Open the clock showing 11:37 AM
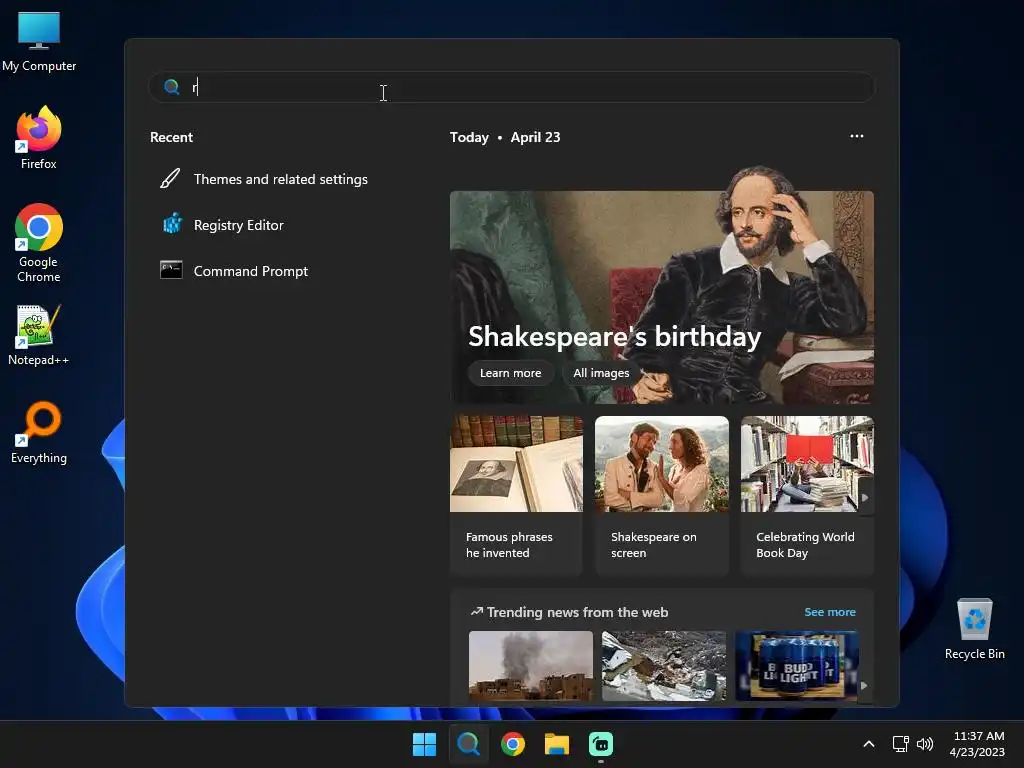Image resolution: width=1024 pixels, height=768 pixels. point(978,744)
